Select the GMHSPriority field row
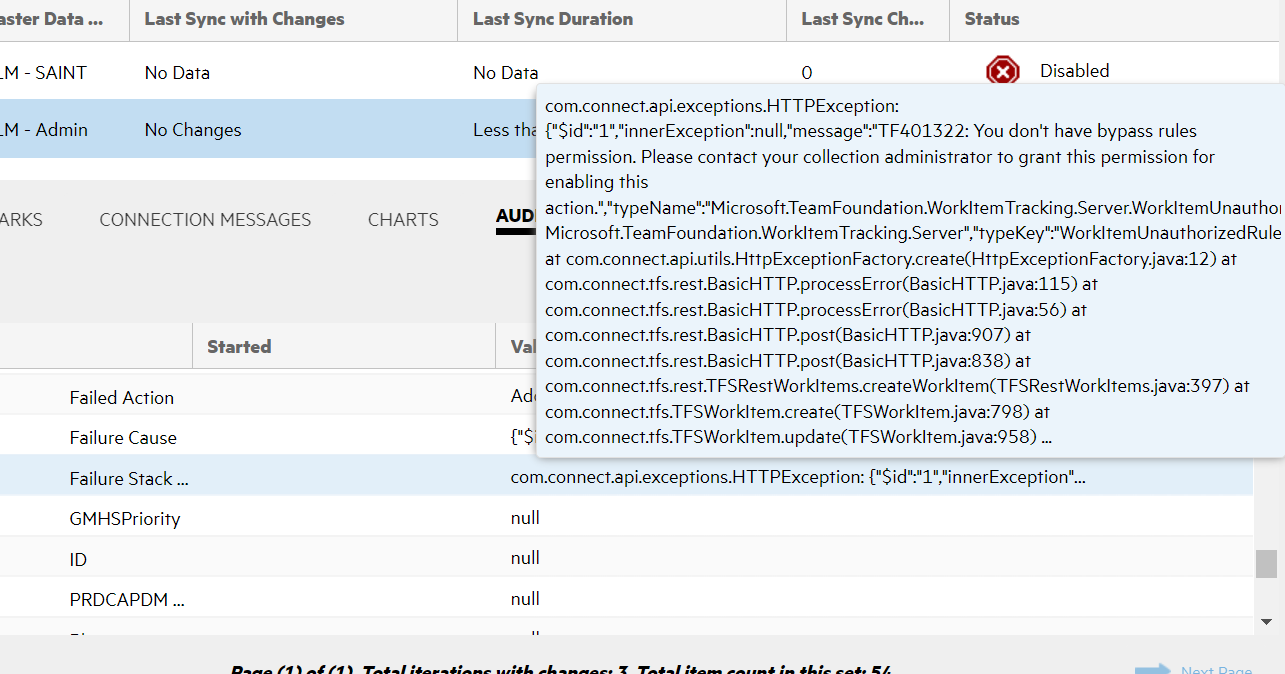Viewport: 1285px width, 674px height. pyautogui.click(x=124, y=519)
